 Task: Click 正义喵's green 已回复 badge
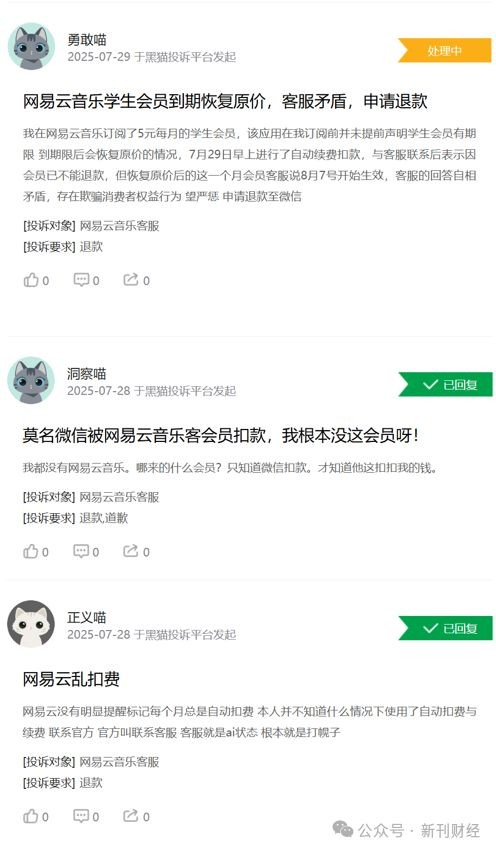pos(446,628)
